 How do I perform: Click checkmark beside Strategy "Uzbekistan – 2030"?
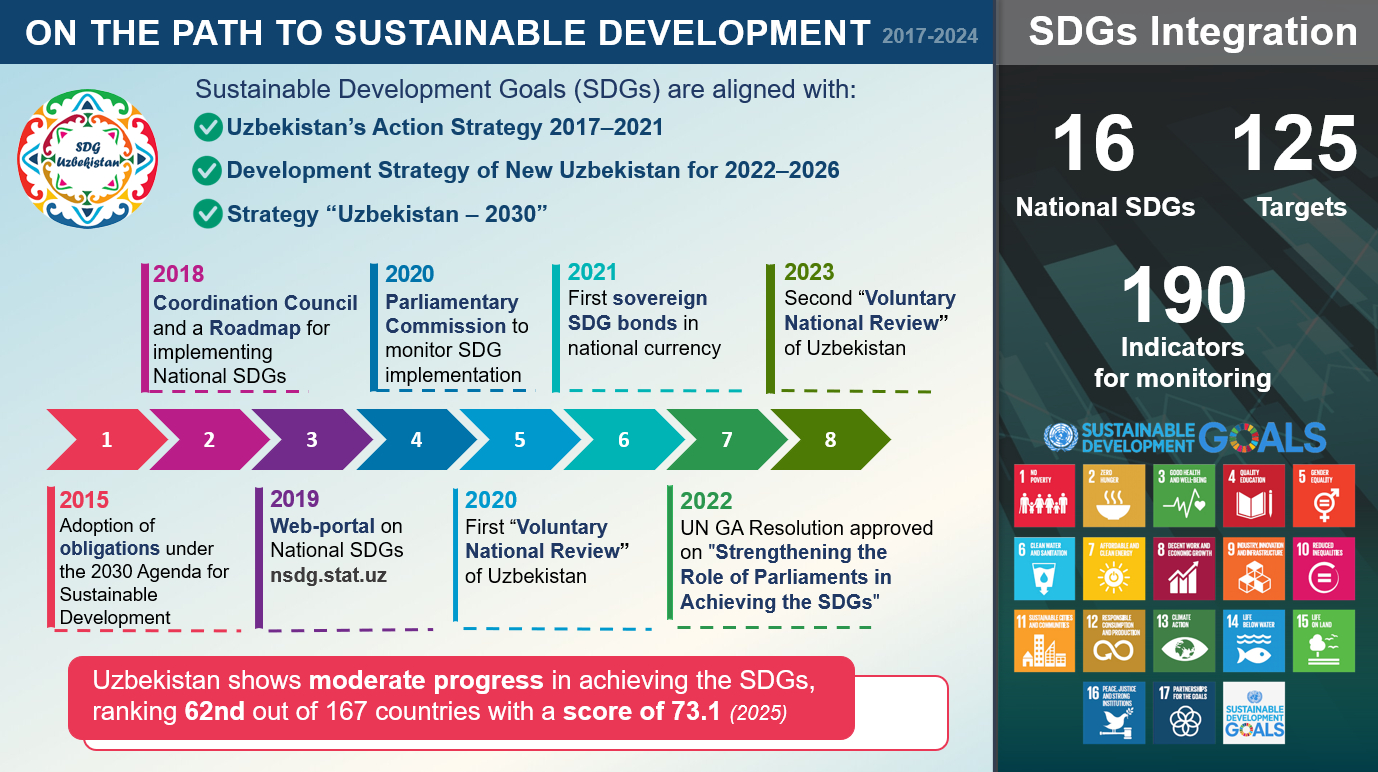(x=208, y=213)
